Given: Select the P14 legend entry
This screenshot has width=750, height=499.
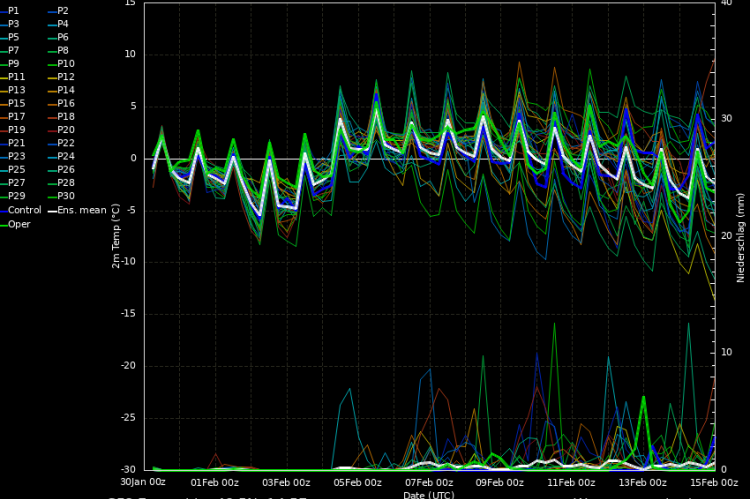Looking at the screenshot, I should (65, 90).
